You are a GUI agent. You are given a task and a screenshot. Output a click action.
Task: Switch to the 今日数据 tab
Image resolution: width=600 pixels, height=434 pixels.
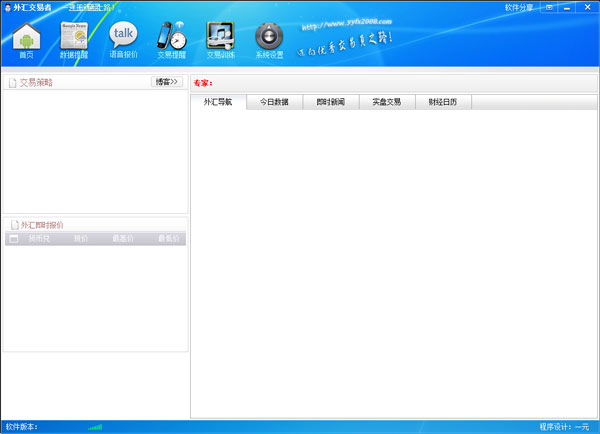click(x=274, y=102)
